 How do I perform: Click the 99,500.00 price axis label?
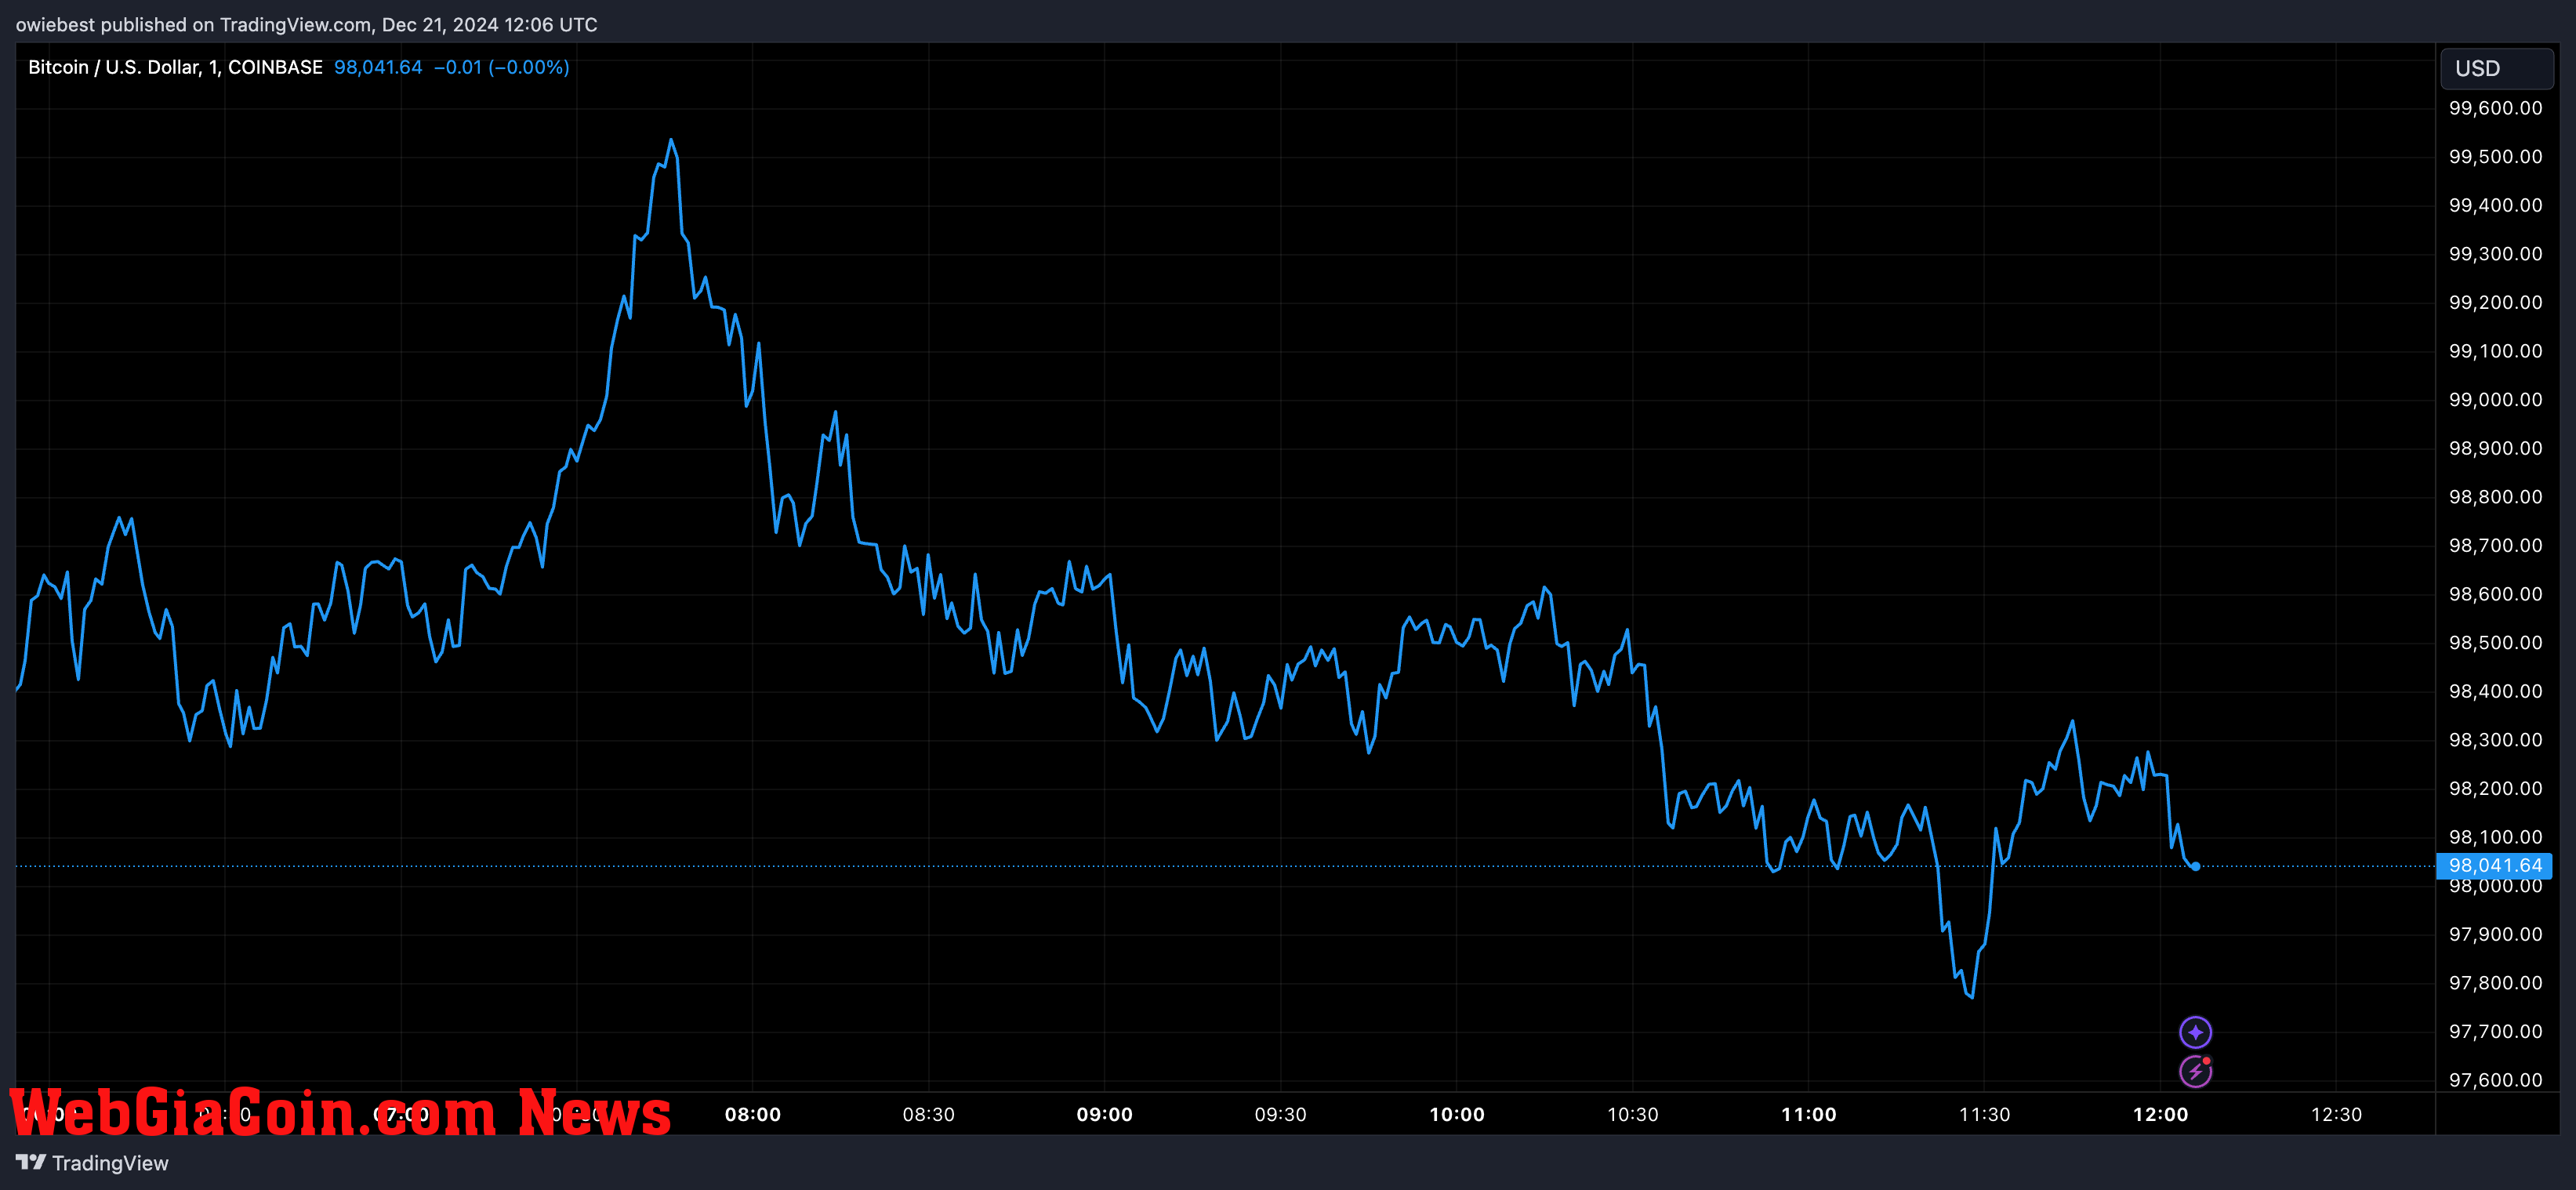[x=2495, y=156]
